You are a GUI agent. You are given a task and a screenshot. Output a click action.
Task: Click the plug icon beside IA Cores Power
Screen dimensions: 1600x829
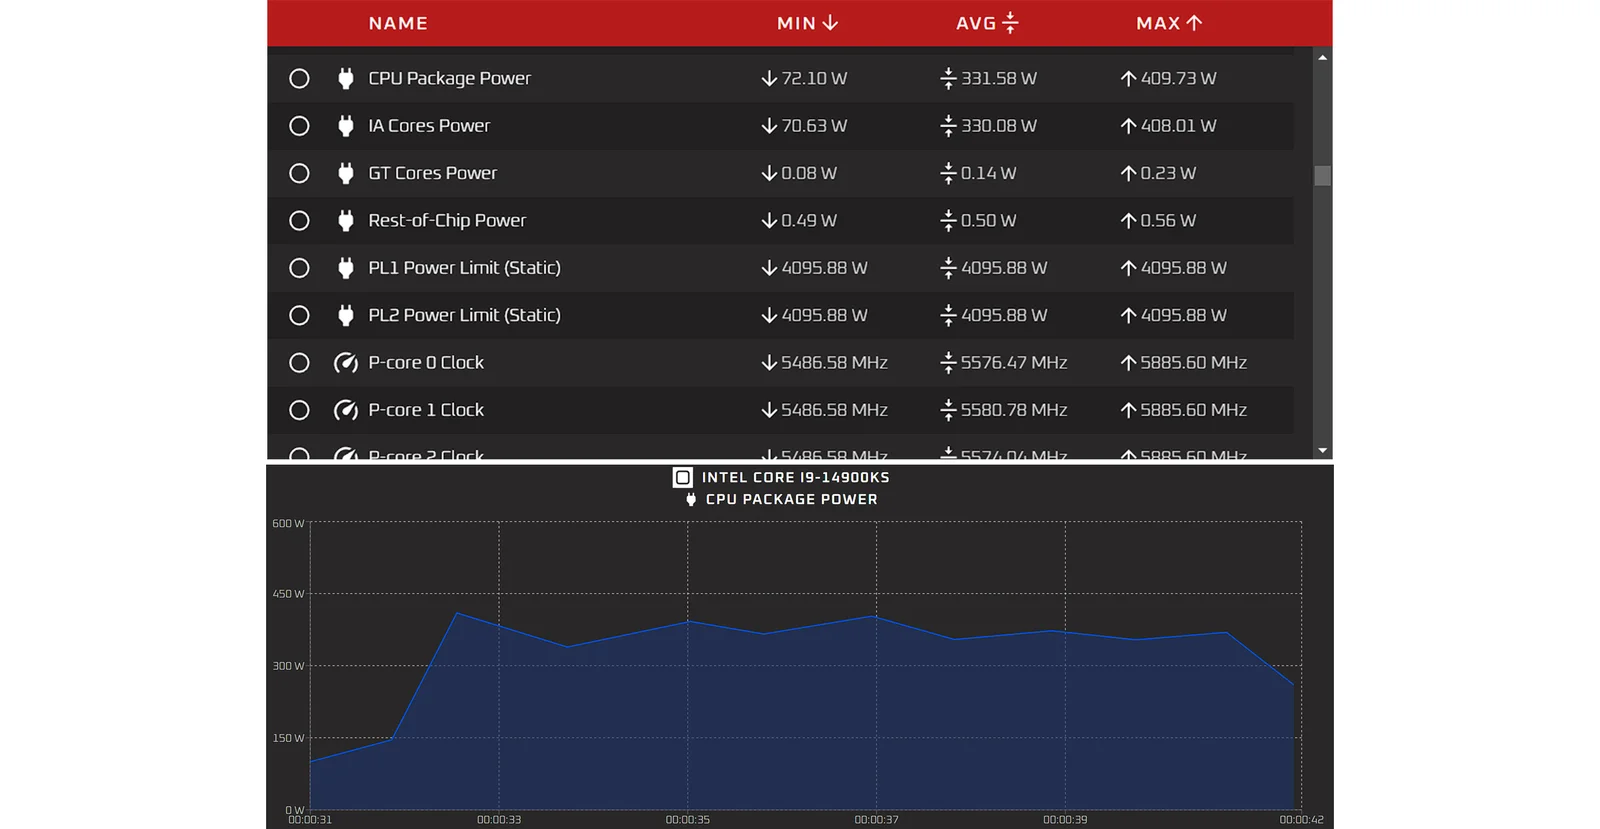[x=346, y=126]
